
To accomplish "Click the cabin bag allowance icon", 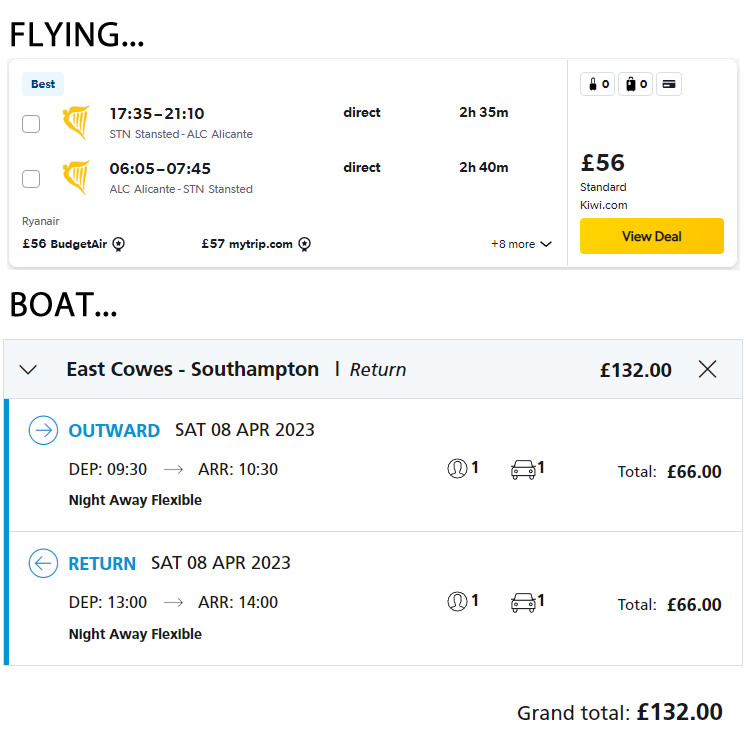I will [x=598, y=85].
